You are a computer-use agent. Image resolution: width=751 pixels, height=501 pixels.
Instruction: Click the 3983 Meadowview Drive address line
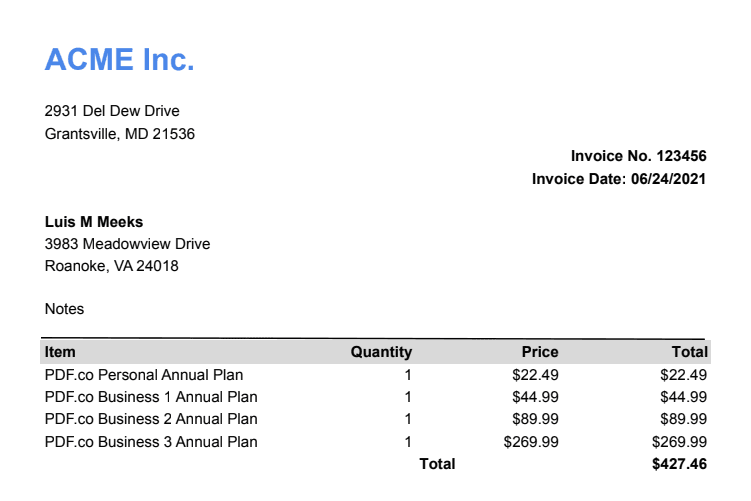point(127,244)
